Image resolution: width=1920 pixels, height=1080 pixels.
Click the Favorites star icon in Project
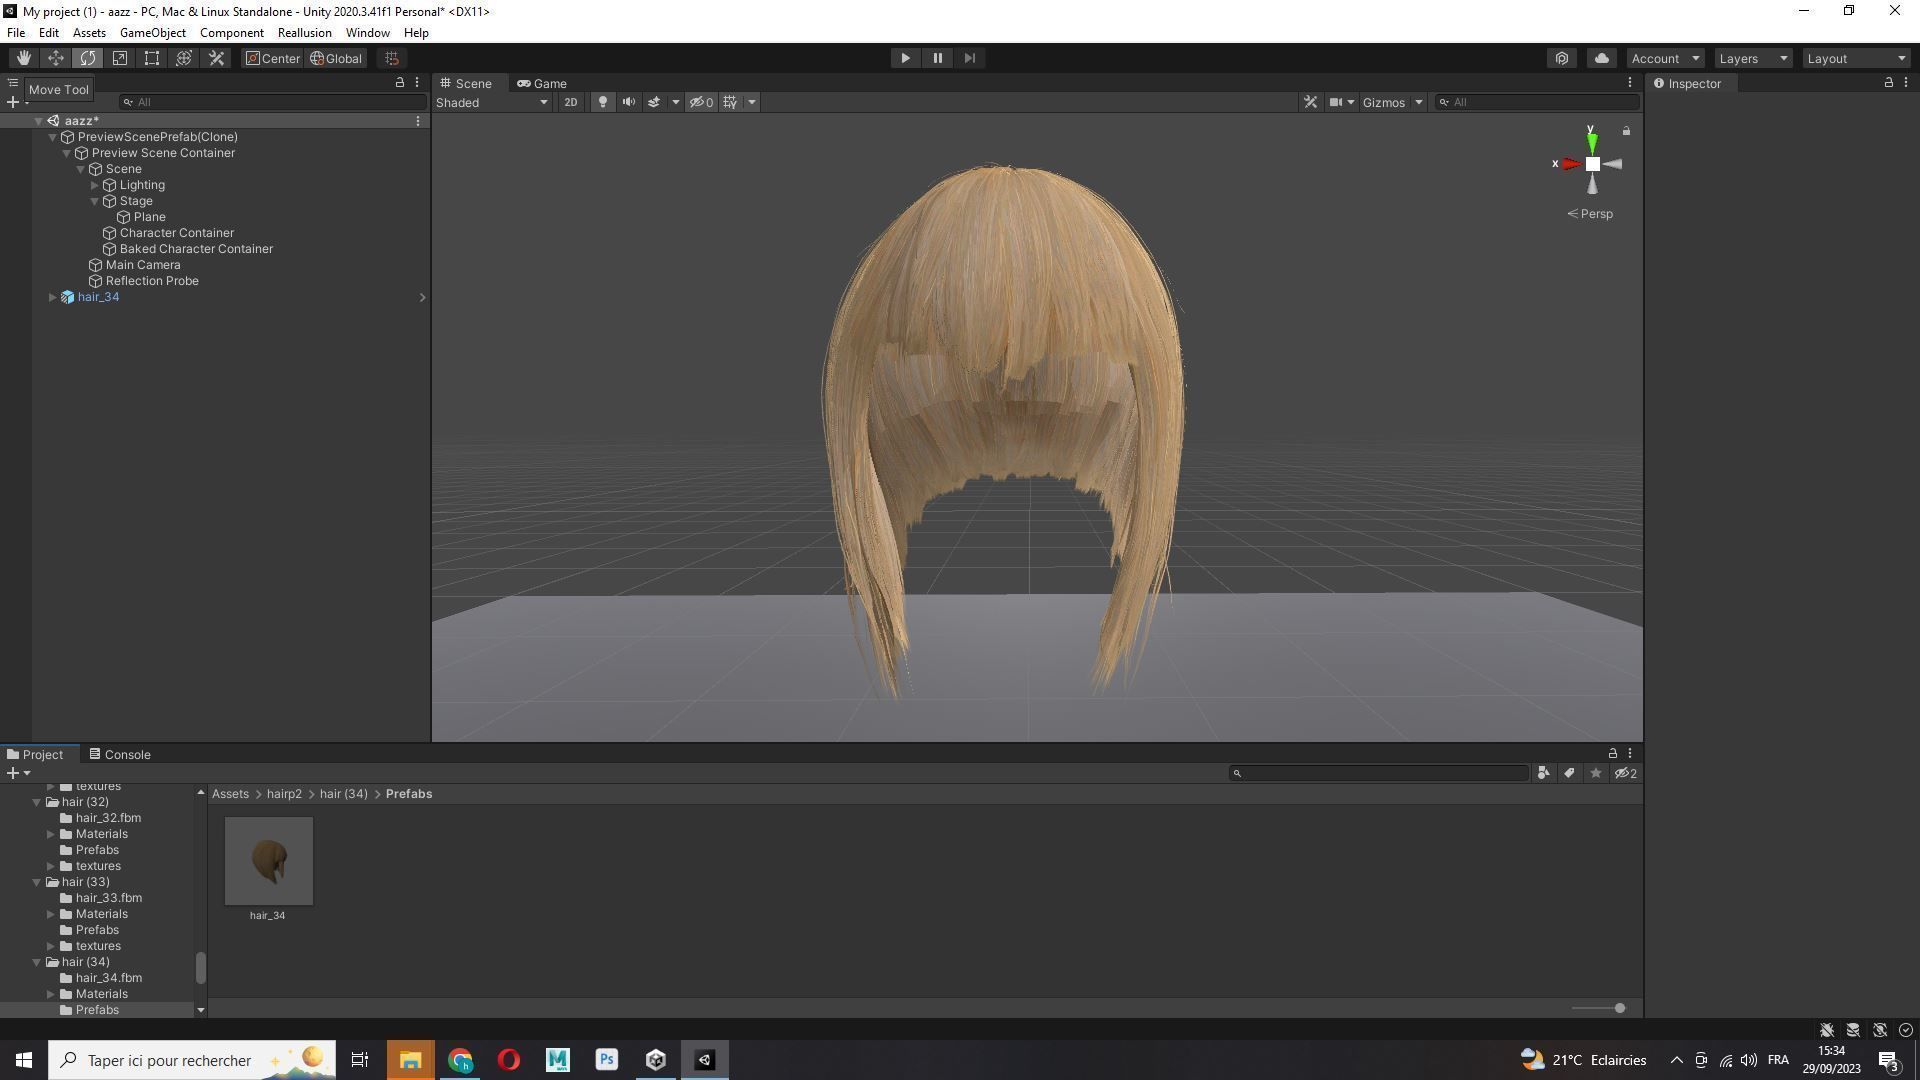1595,773
